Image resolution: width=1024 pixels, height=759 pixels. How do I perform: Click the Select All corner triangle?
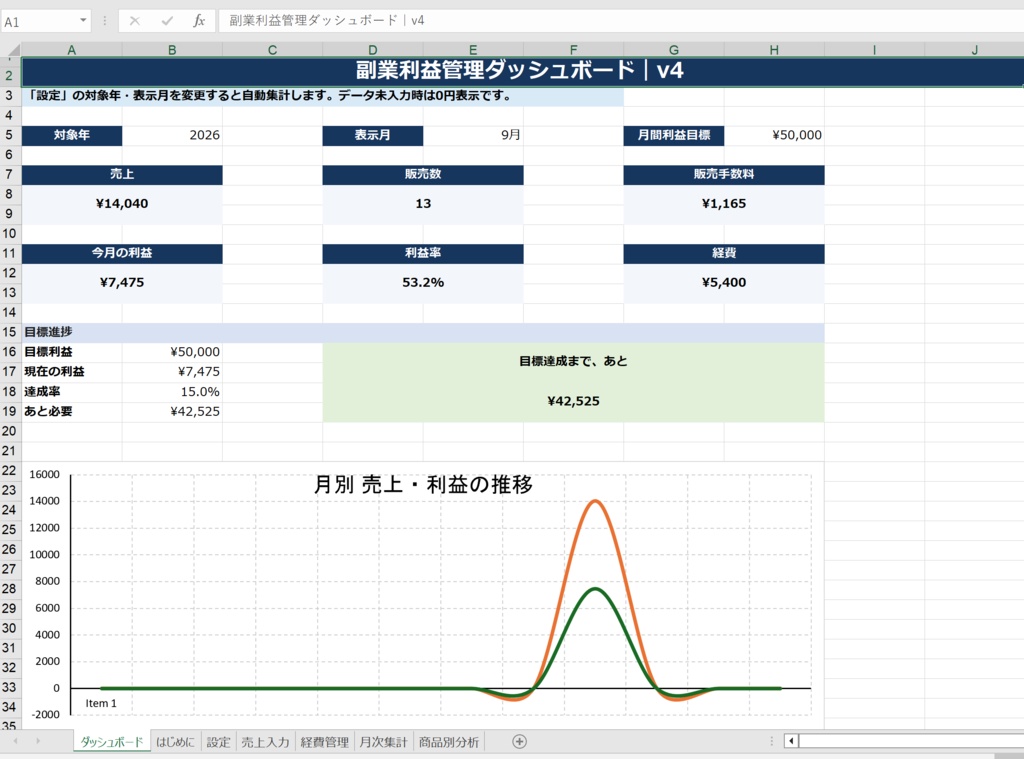[12, 50]
